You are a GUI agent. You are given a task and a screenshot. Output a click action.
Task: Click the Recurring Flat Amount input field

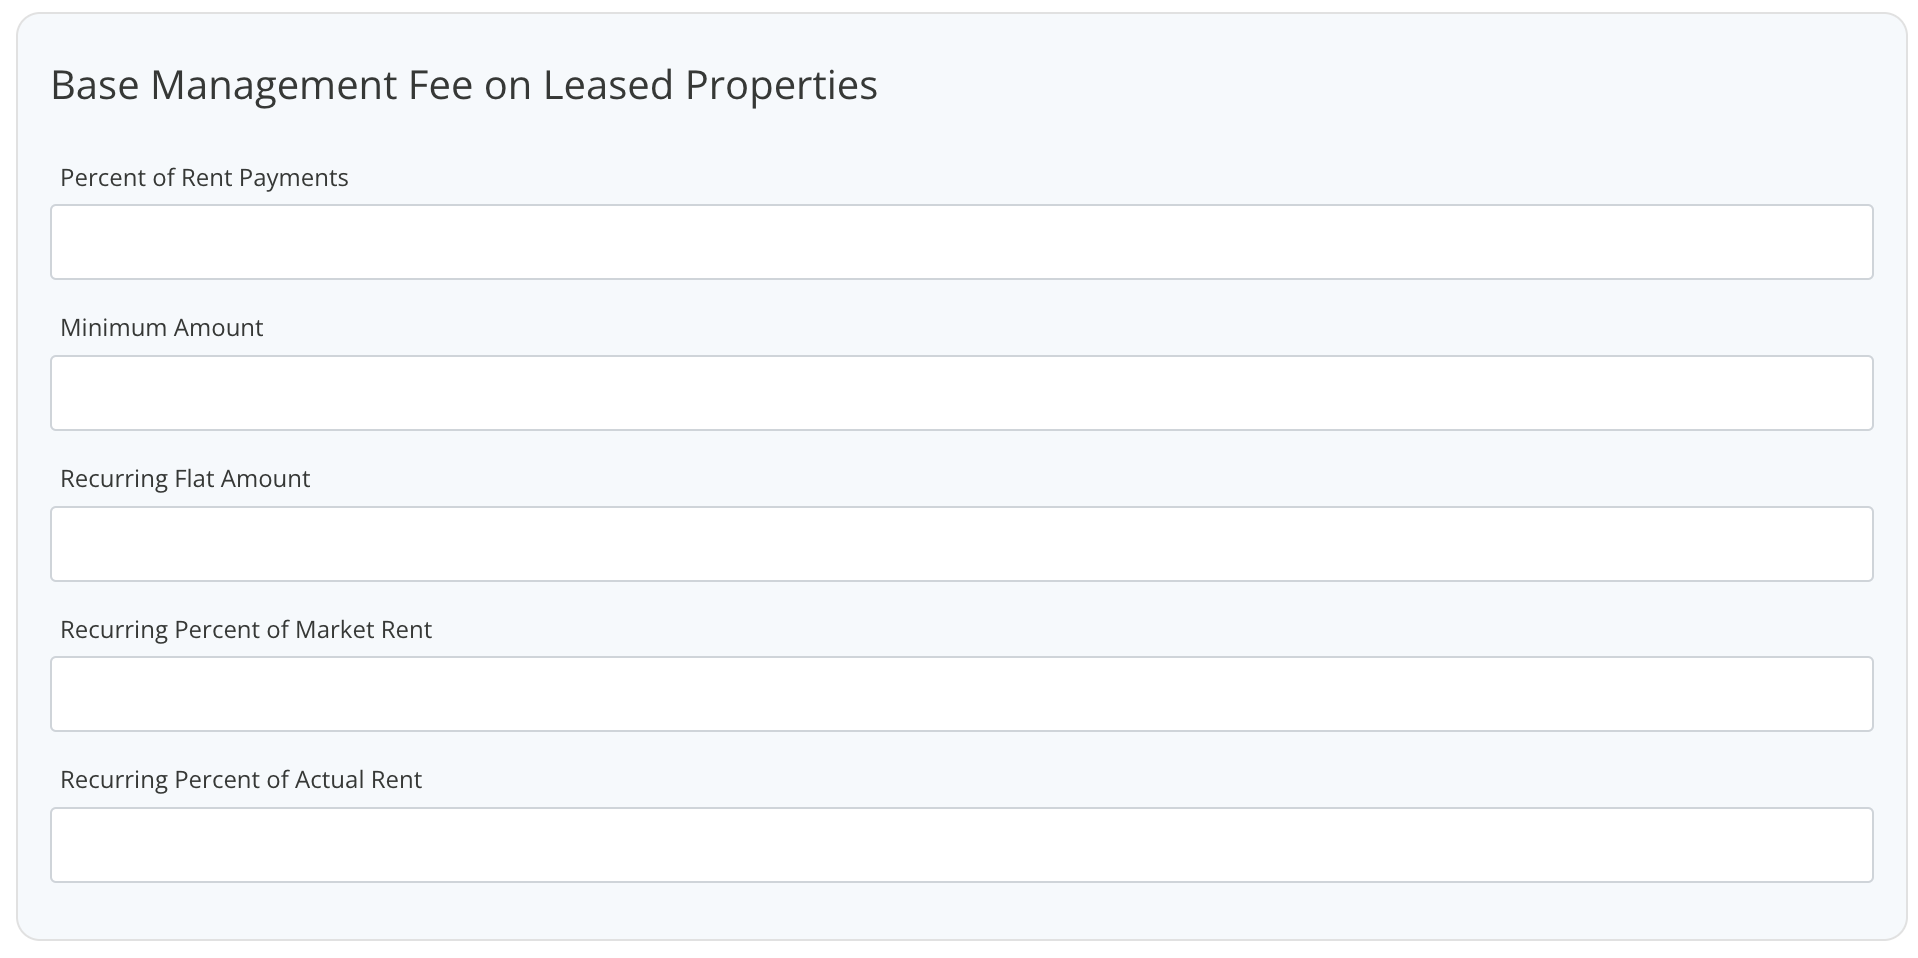coord(960,543)
